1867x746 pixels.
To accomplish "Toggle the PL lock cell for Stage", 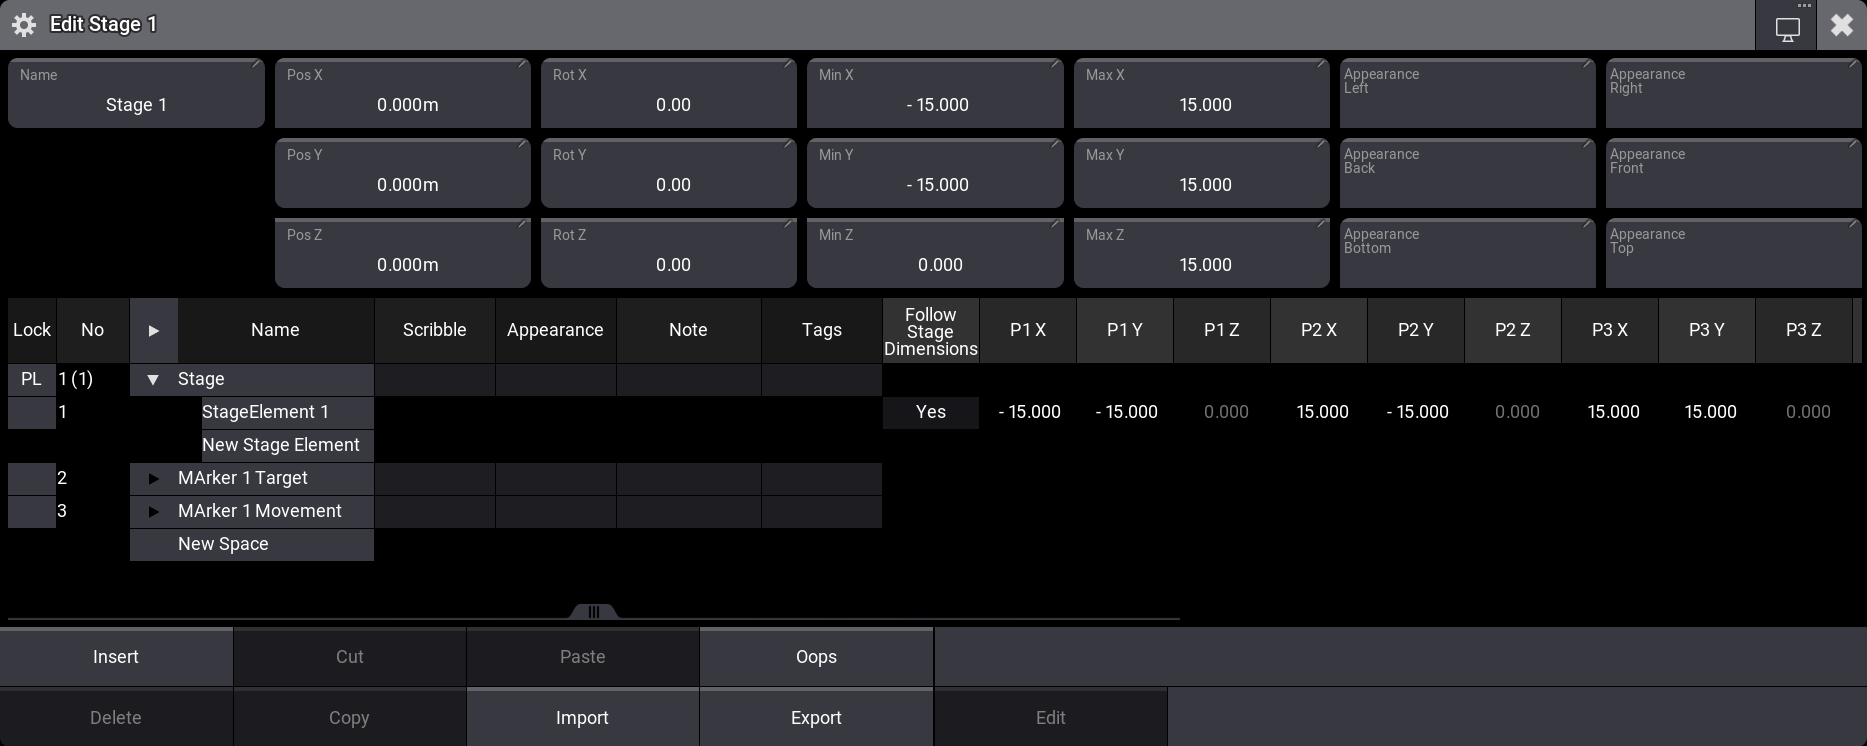I will click(x=32, y=379).
